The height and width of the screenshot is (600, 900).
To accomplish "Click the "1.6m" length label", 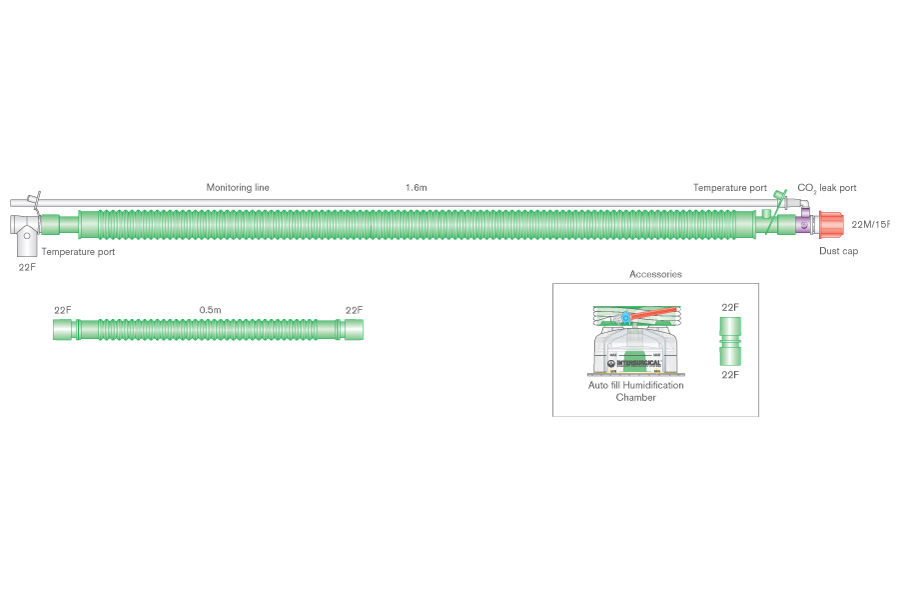I will click(x=416, y=187).
